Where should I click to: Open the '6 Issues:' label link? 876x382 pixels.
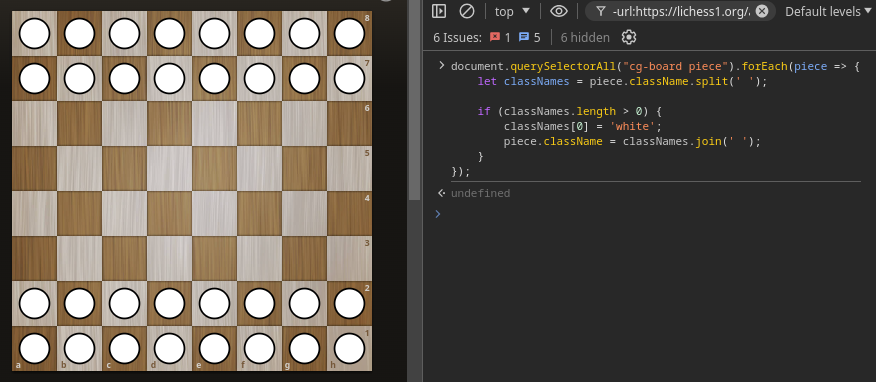(458, 37)
